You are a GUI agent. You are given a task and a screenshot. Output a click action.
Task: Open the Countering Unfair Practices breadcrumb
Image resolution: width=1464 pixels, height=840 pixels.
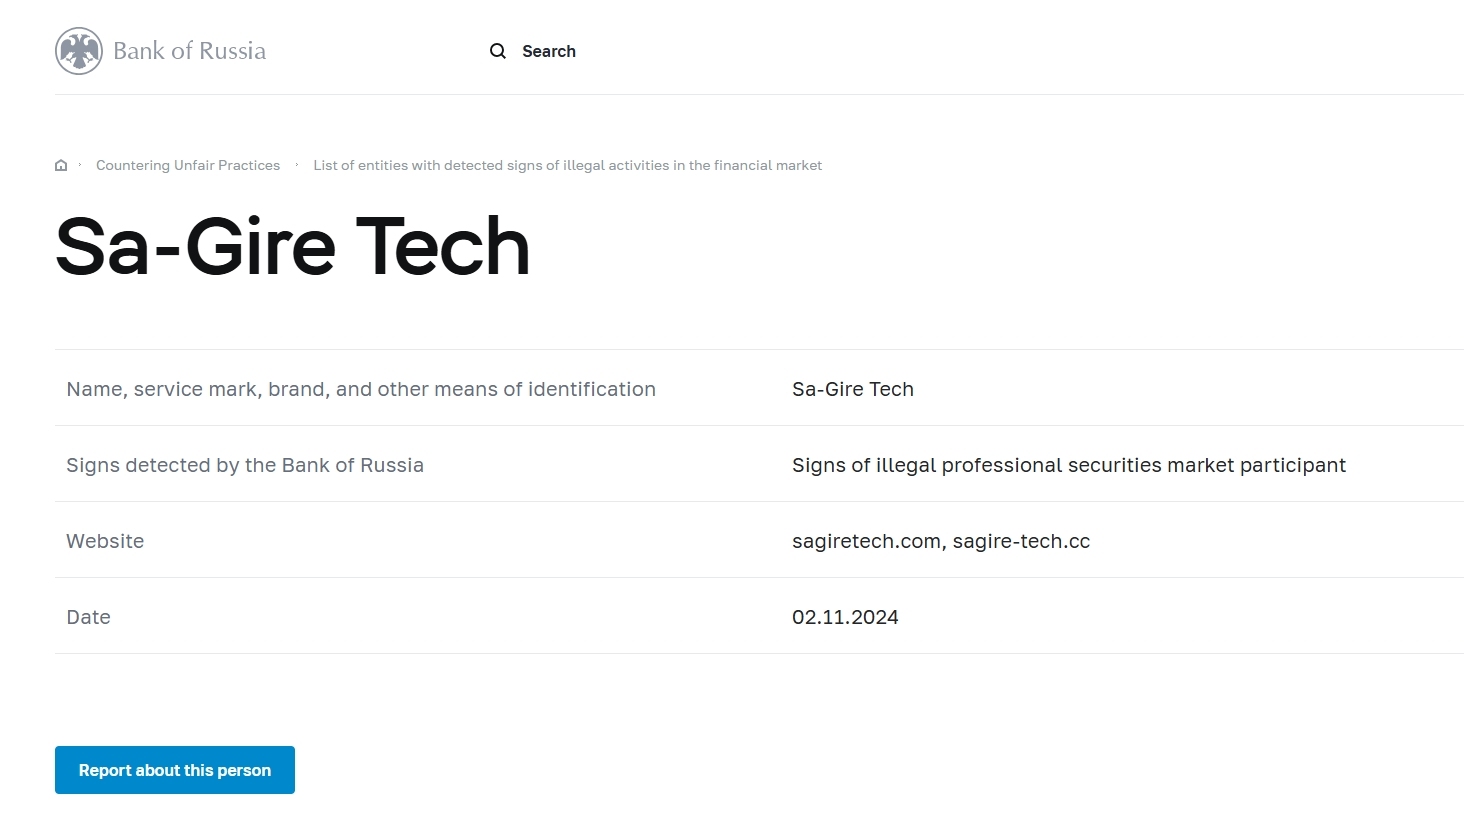coord(188,166)
